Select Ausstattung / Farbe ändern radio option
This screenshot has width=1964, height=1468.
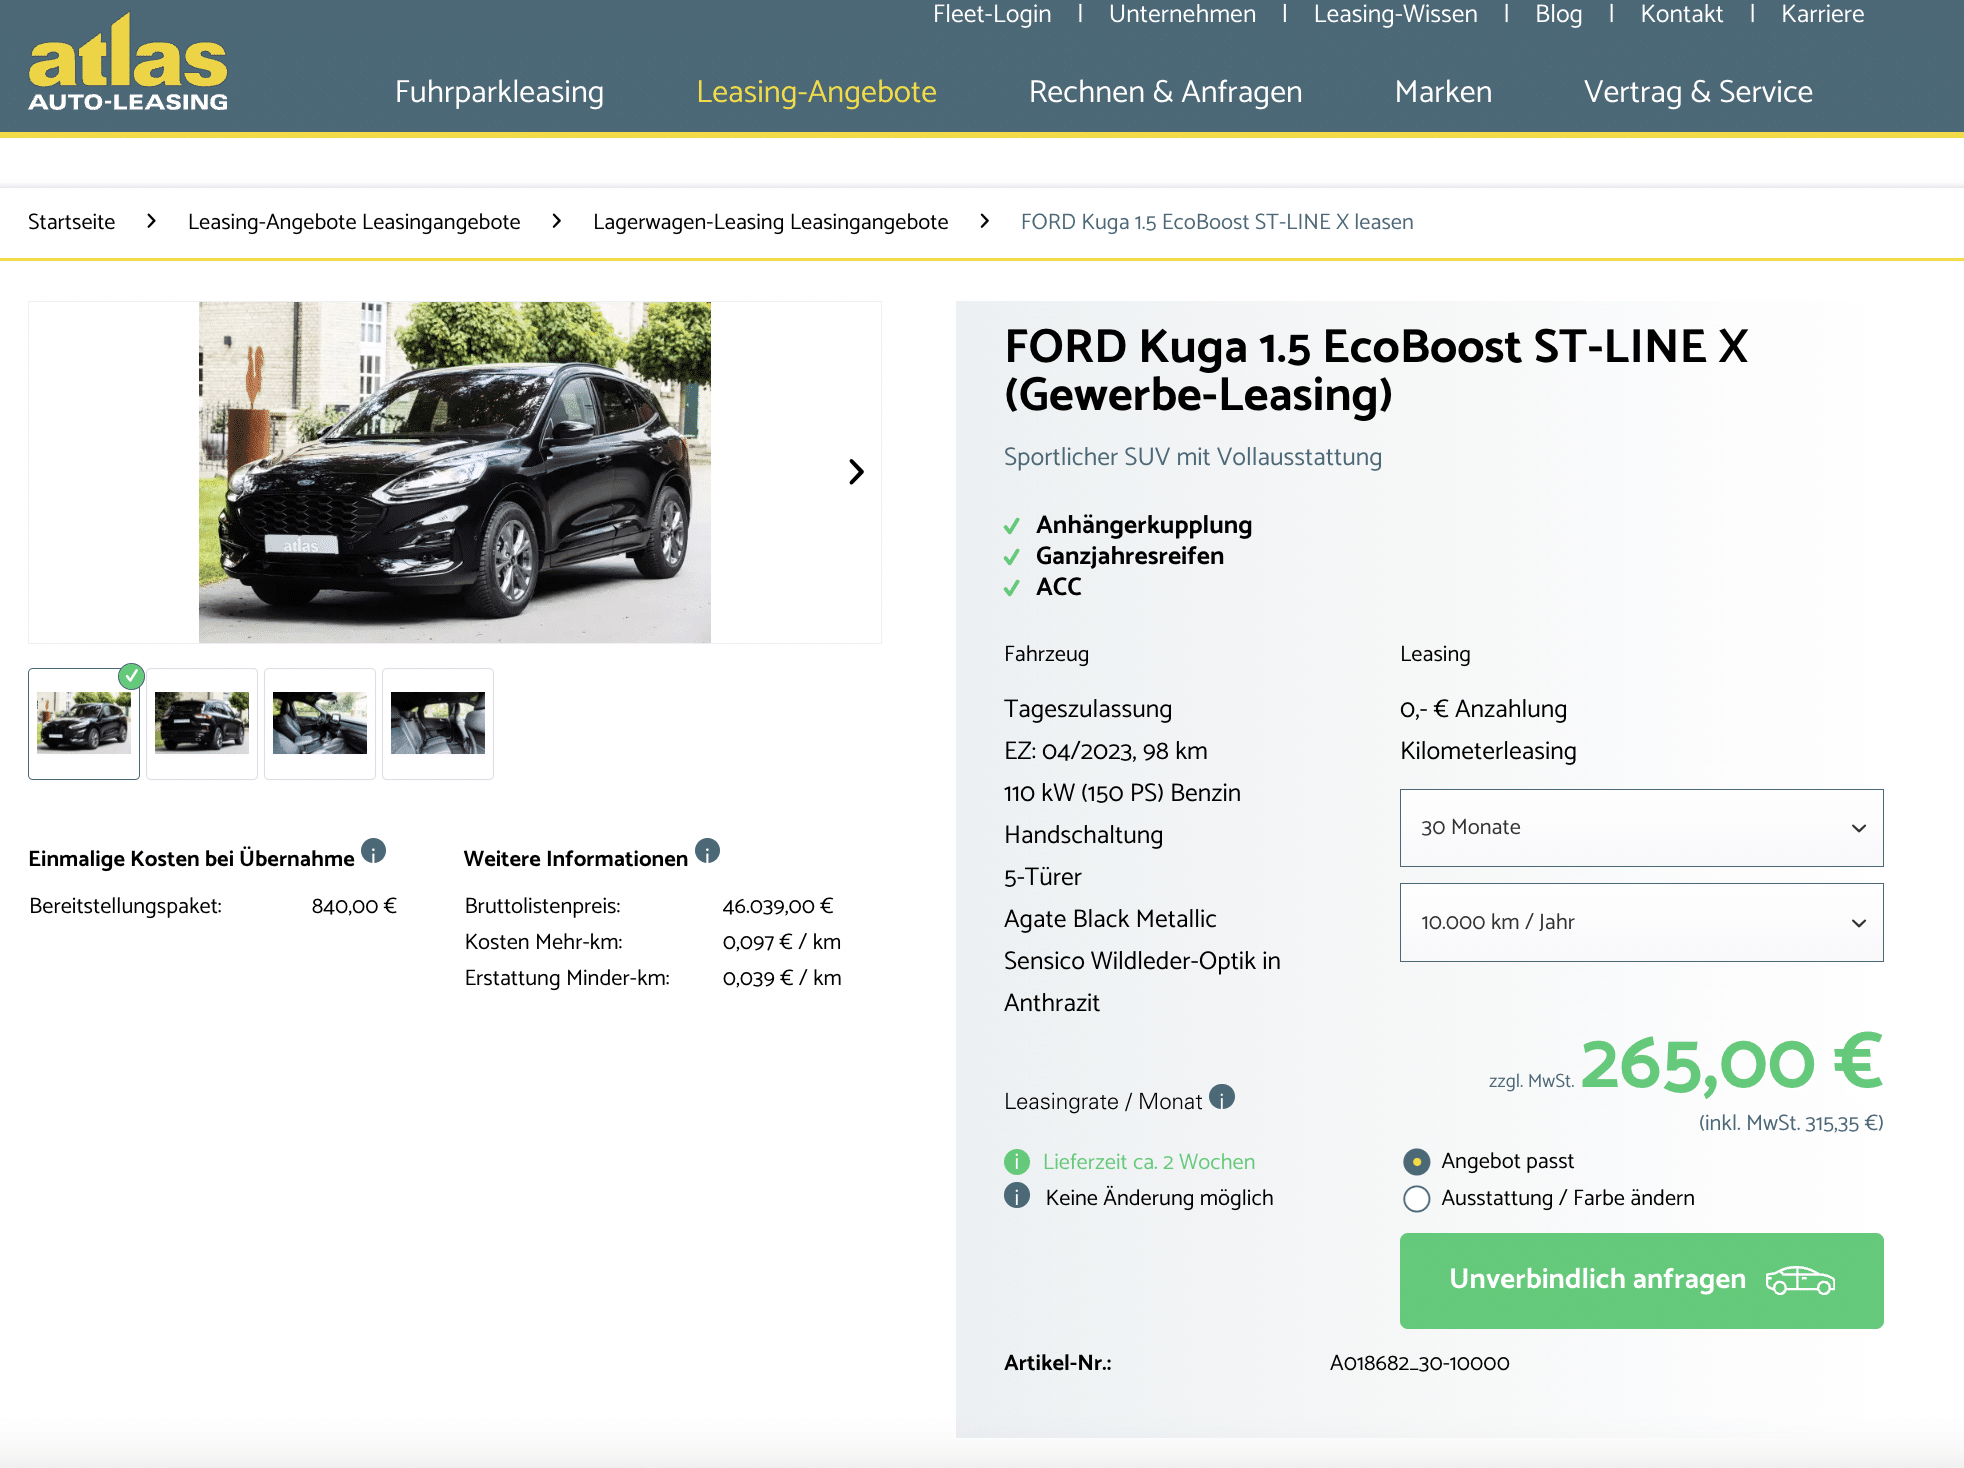pyautogui.click(x=1417, y=1199)
